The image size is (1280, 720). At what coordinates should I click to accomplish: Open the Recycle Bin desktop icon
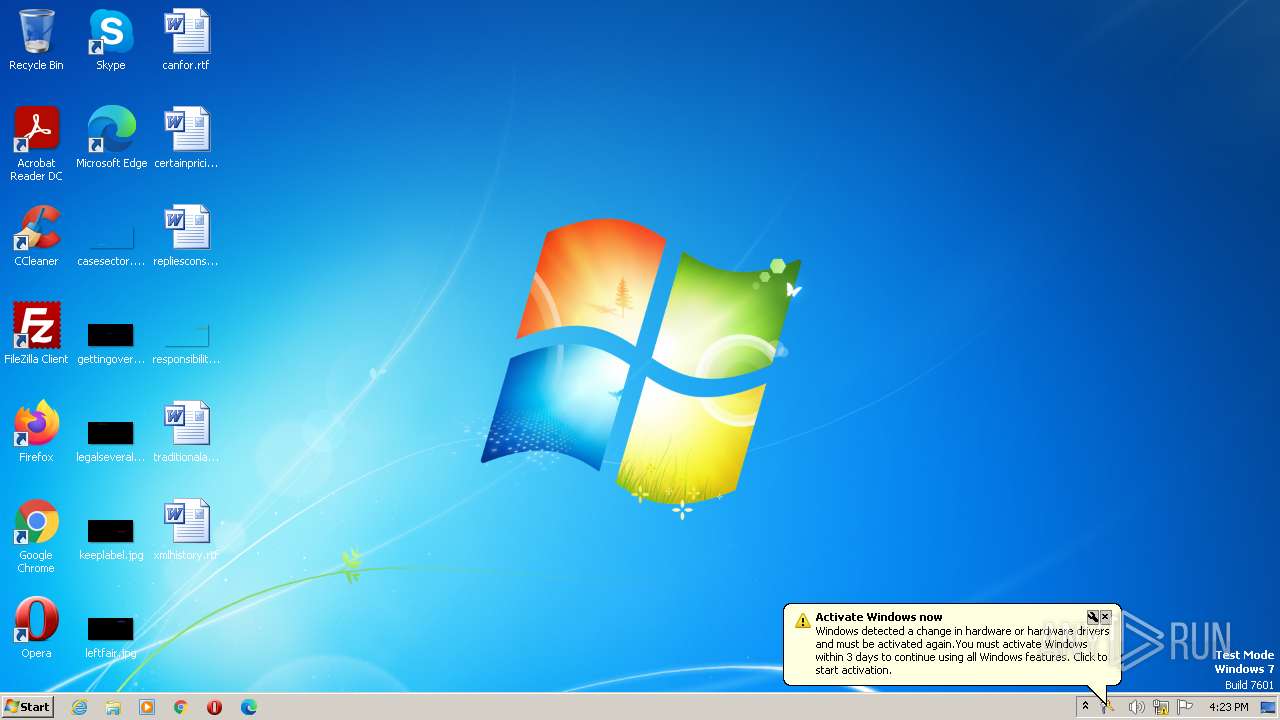pos(36,40)
